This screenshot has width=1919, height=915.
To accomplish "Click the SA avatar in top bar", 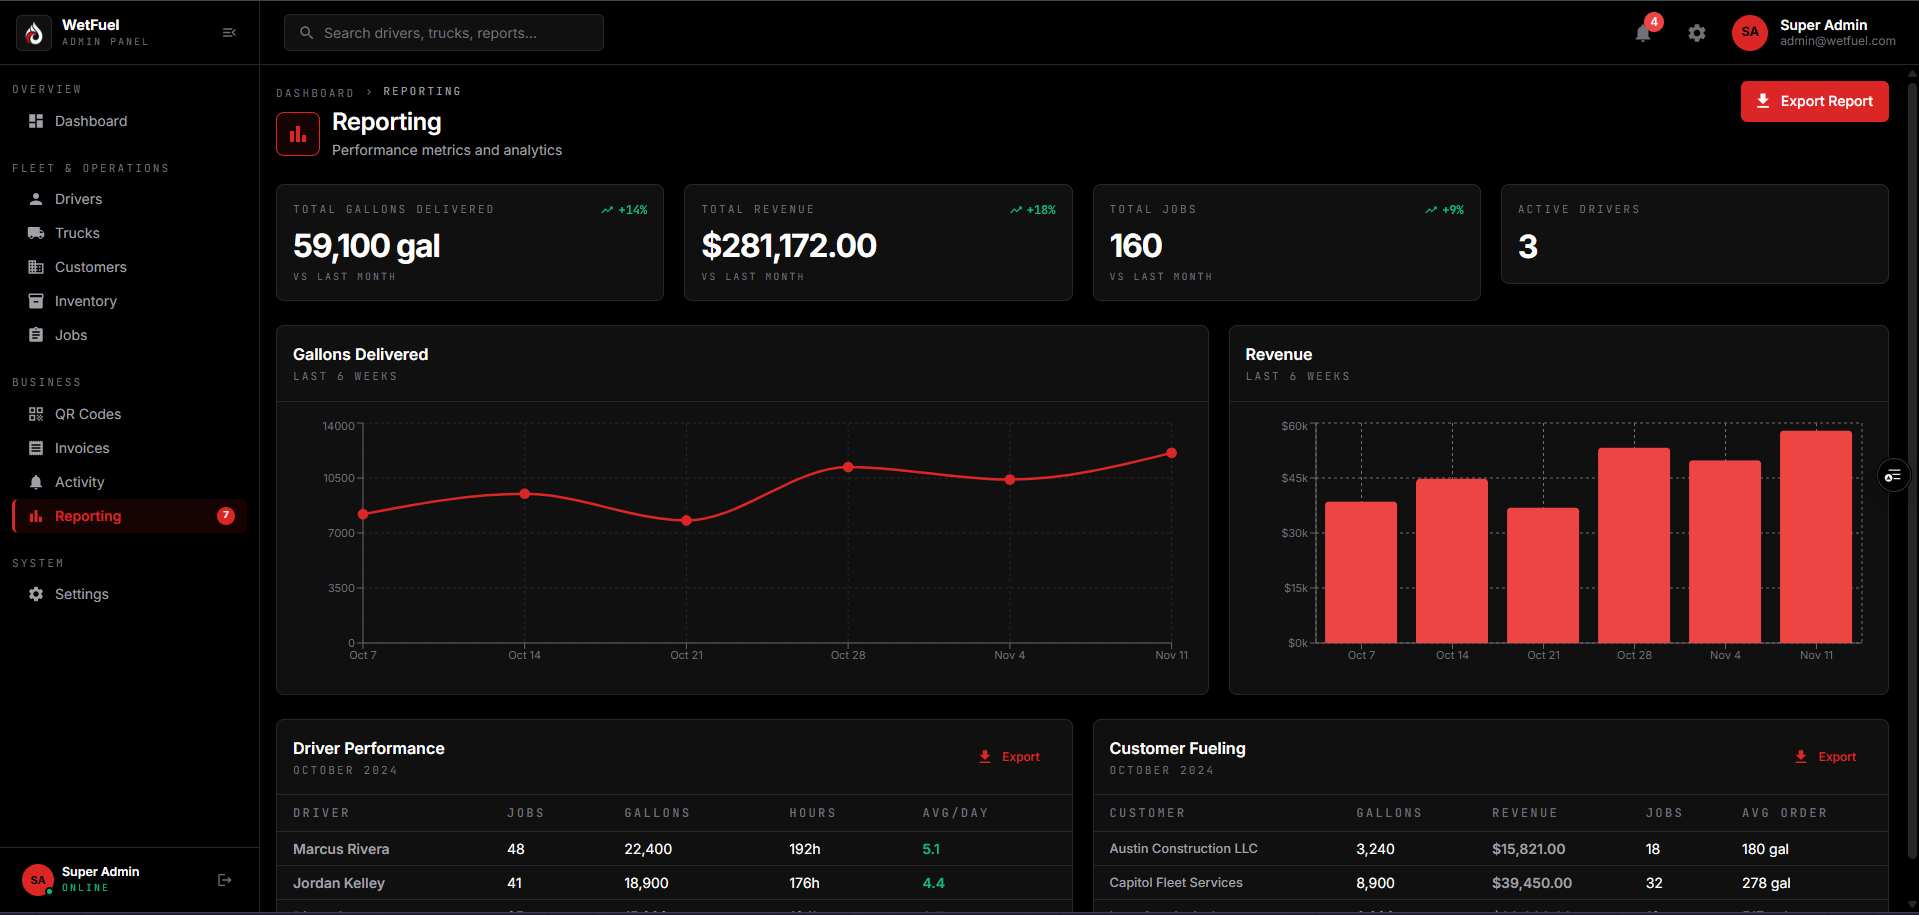I will (x=1750, y=32).
